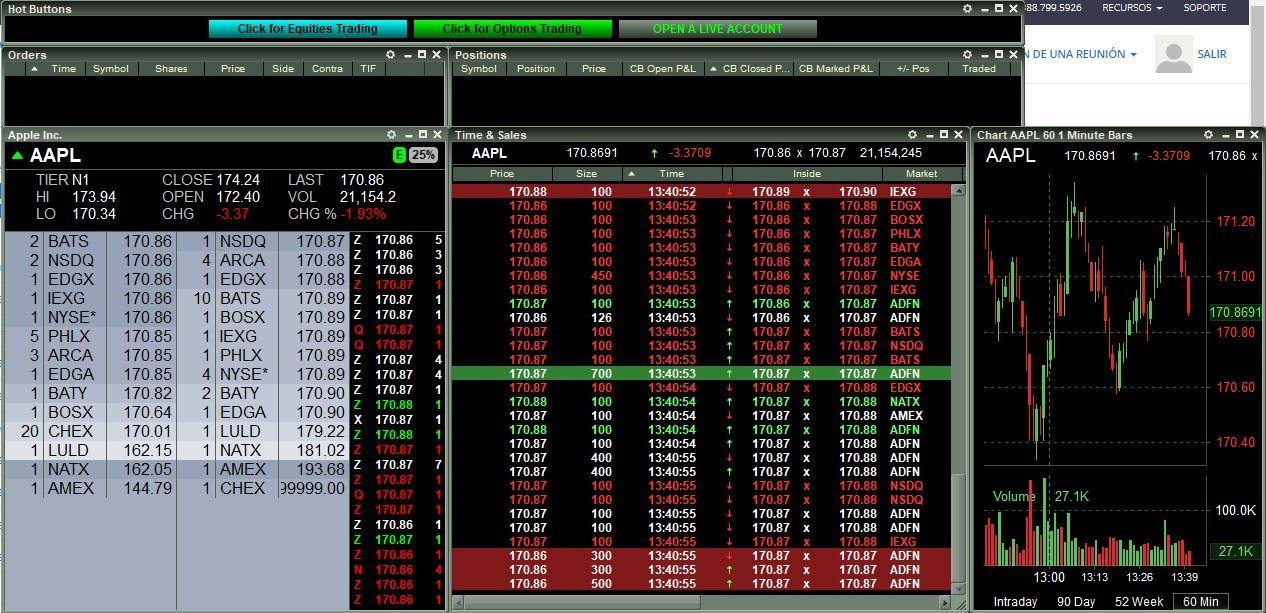Switch chart to 52 Week view
Screen dimensions: 1266x613
point(1139,602)
